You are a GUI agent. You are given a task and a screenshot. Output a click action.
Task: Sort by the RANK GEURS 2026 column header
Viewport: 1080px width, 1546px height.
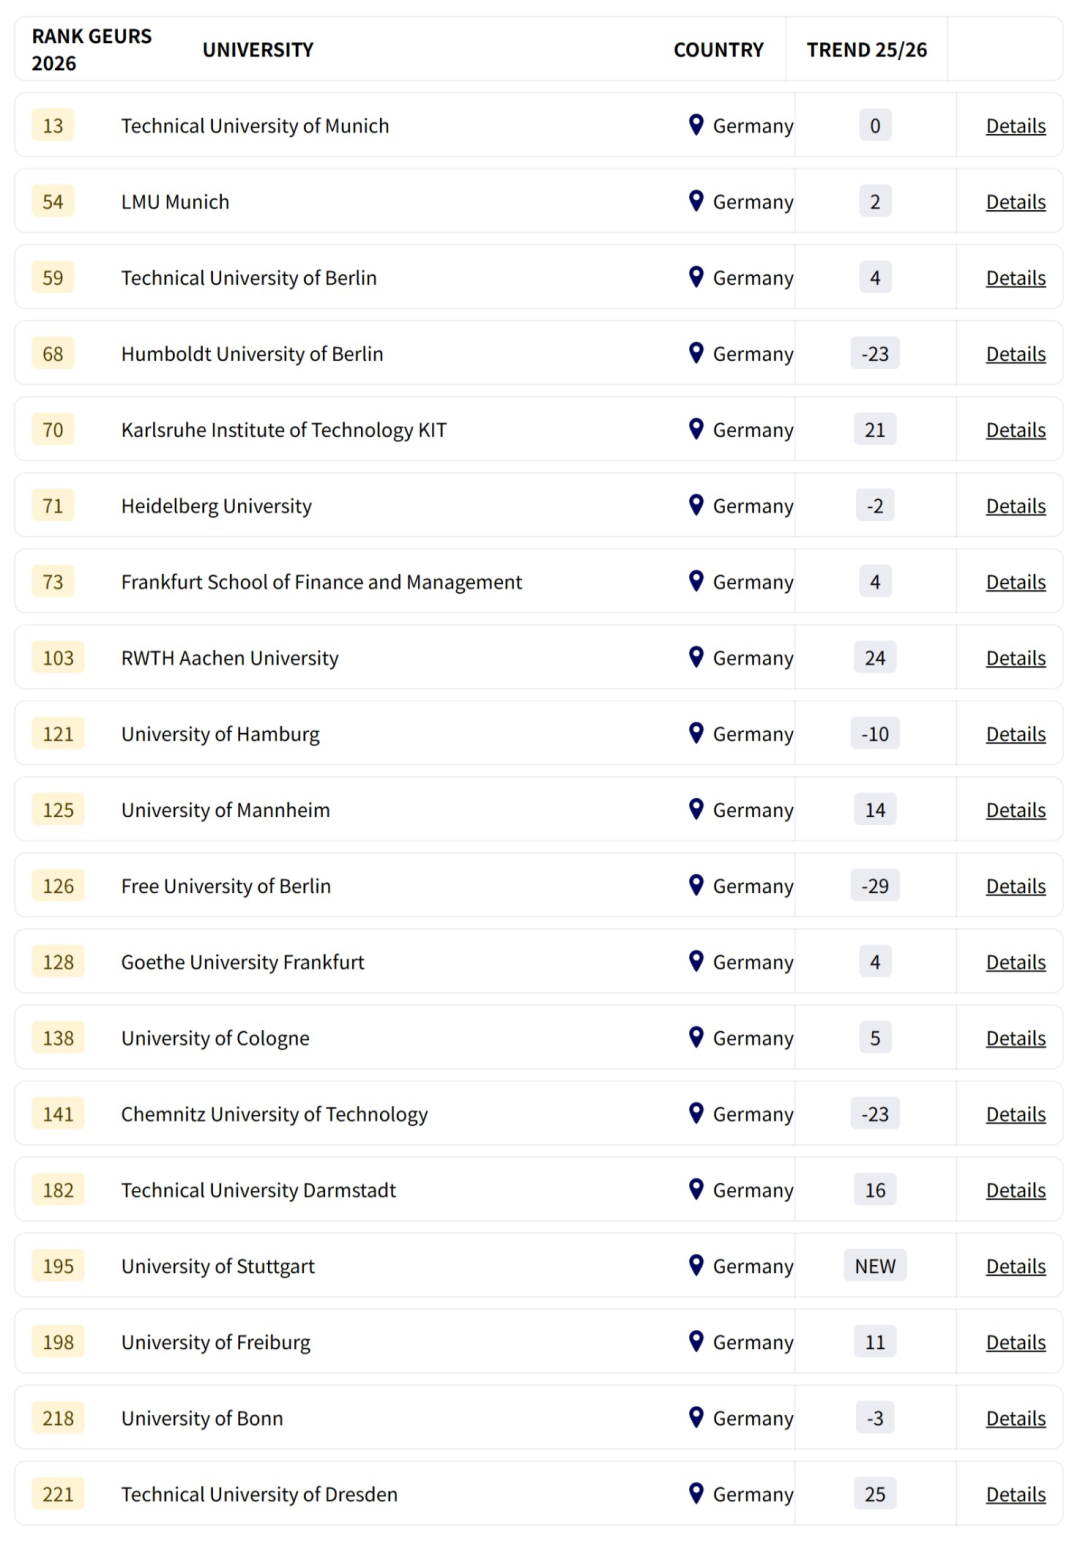tap(92, 49)
